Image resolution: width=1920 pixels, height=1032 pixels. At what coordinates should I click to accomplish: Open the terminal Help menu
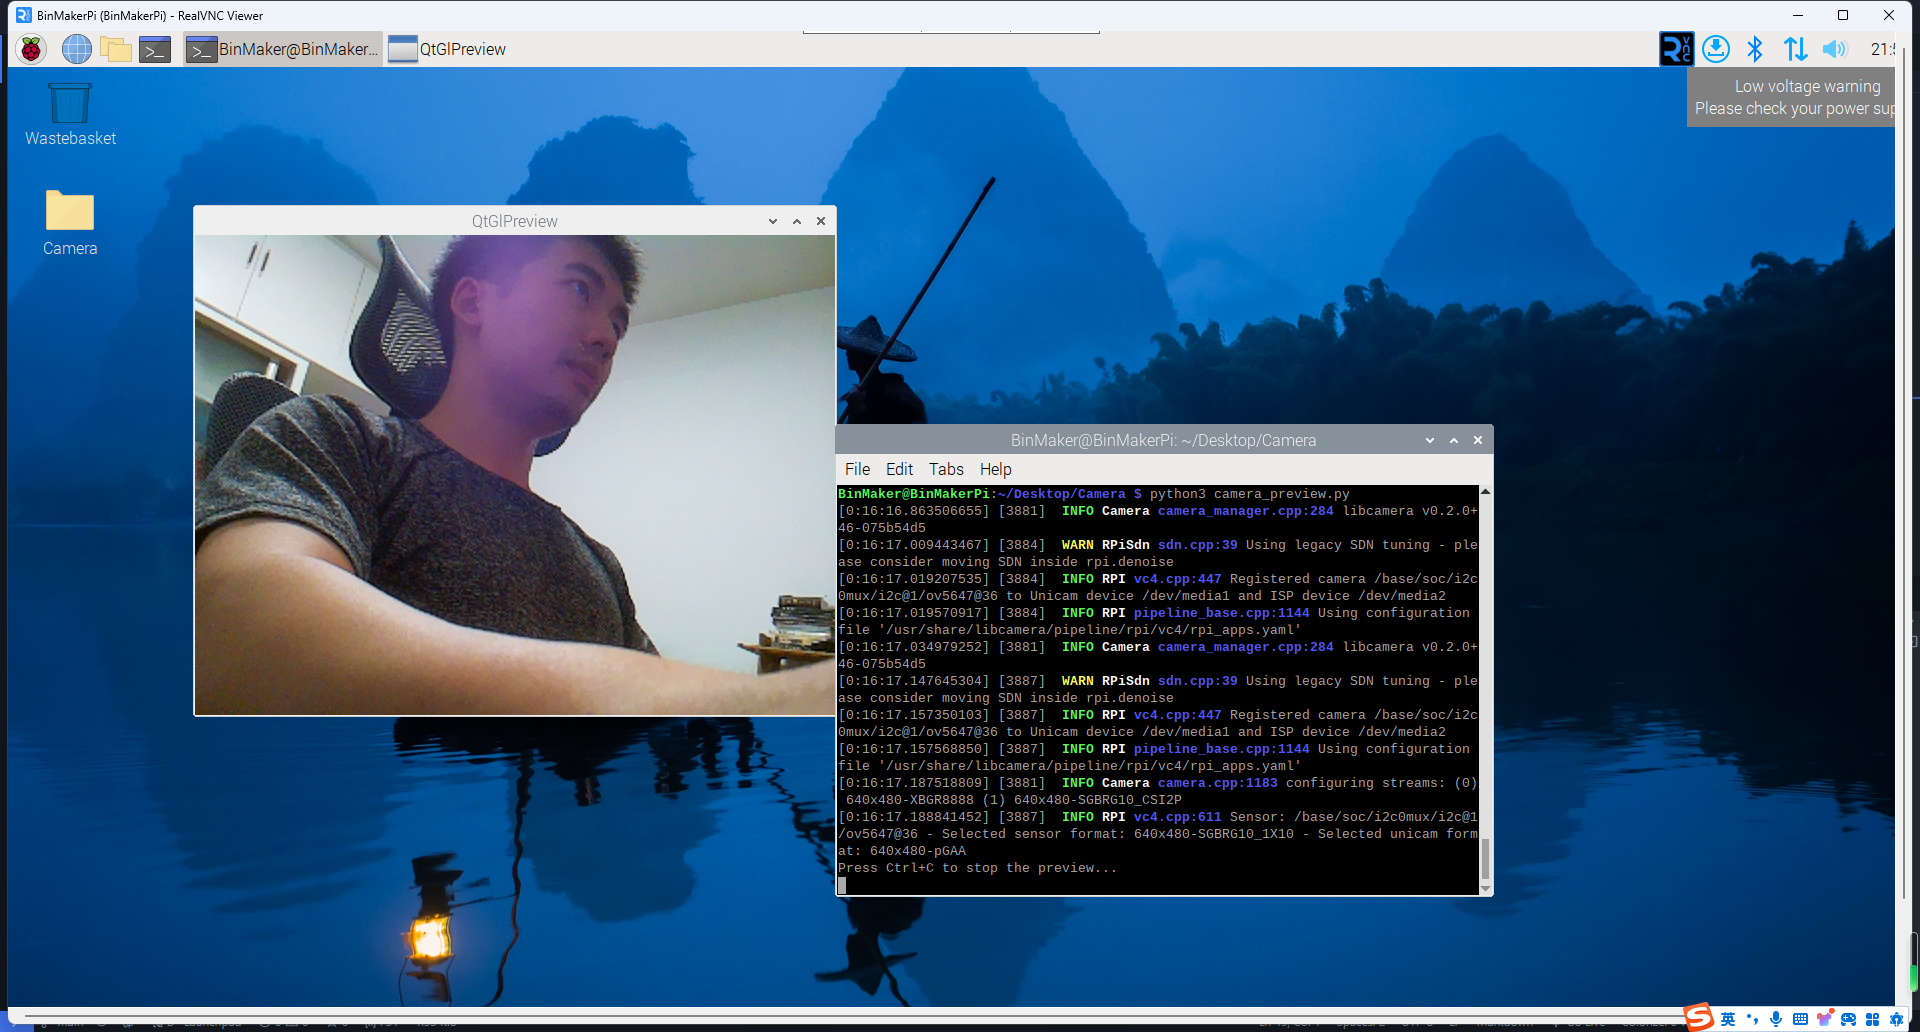[995, 469]
